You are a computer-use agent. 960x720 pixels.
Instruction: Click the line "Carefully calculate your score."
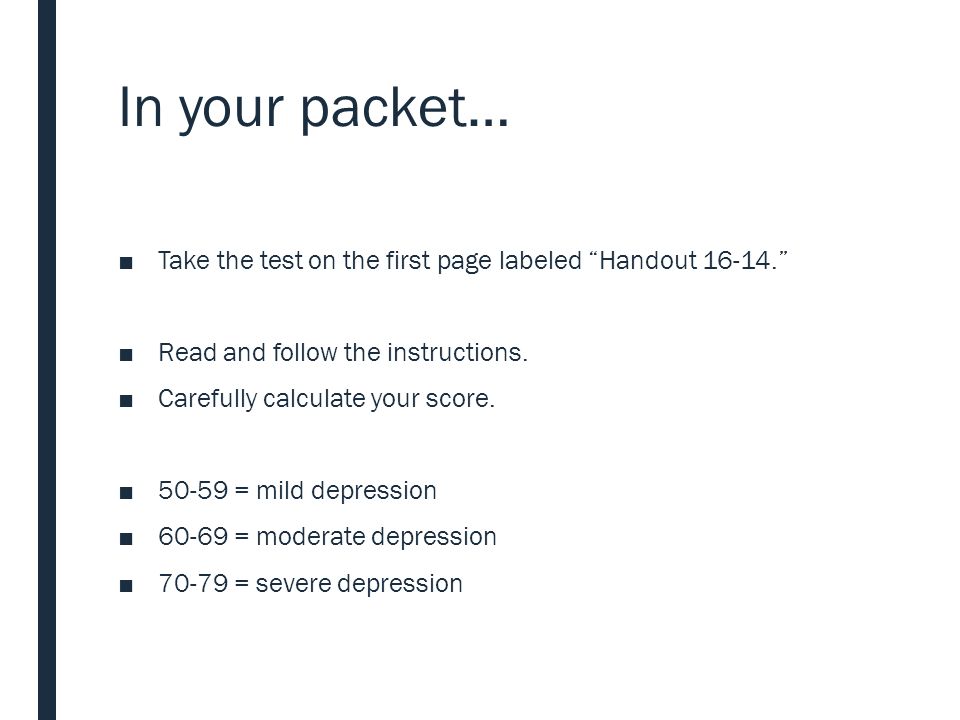point(326,399)
